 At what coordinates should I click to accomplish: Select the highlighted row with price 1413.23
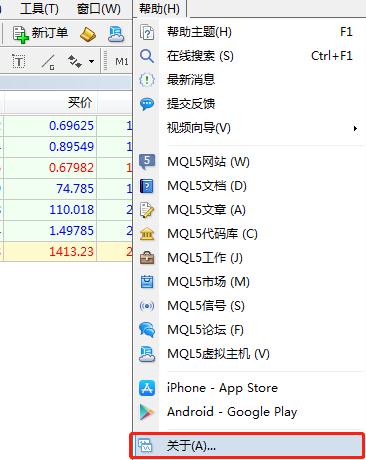[66, 251]
